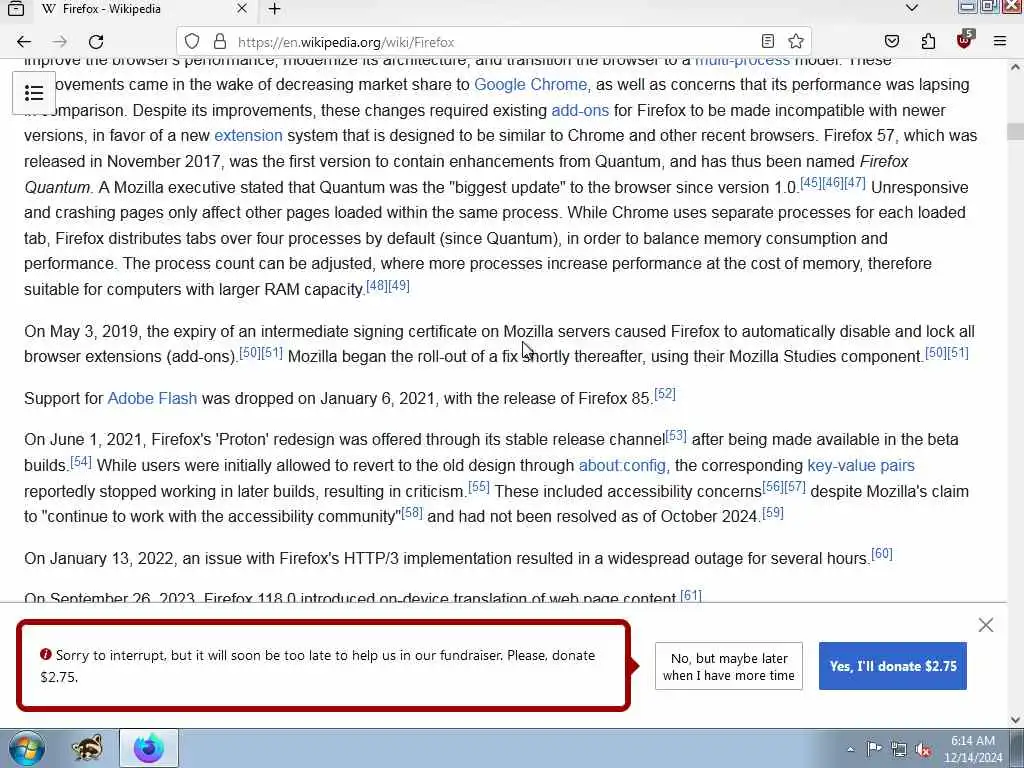The image size is (1024, 768).
Task: Close the Firefox - Wikipedia tab
Action: [x=242, y=8]
